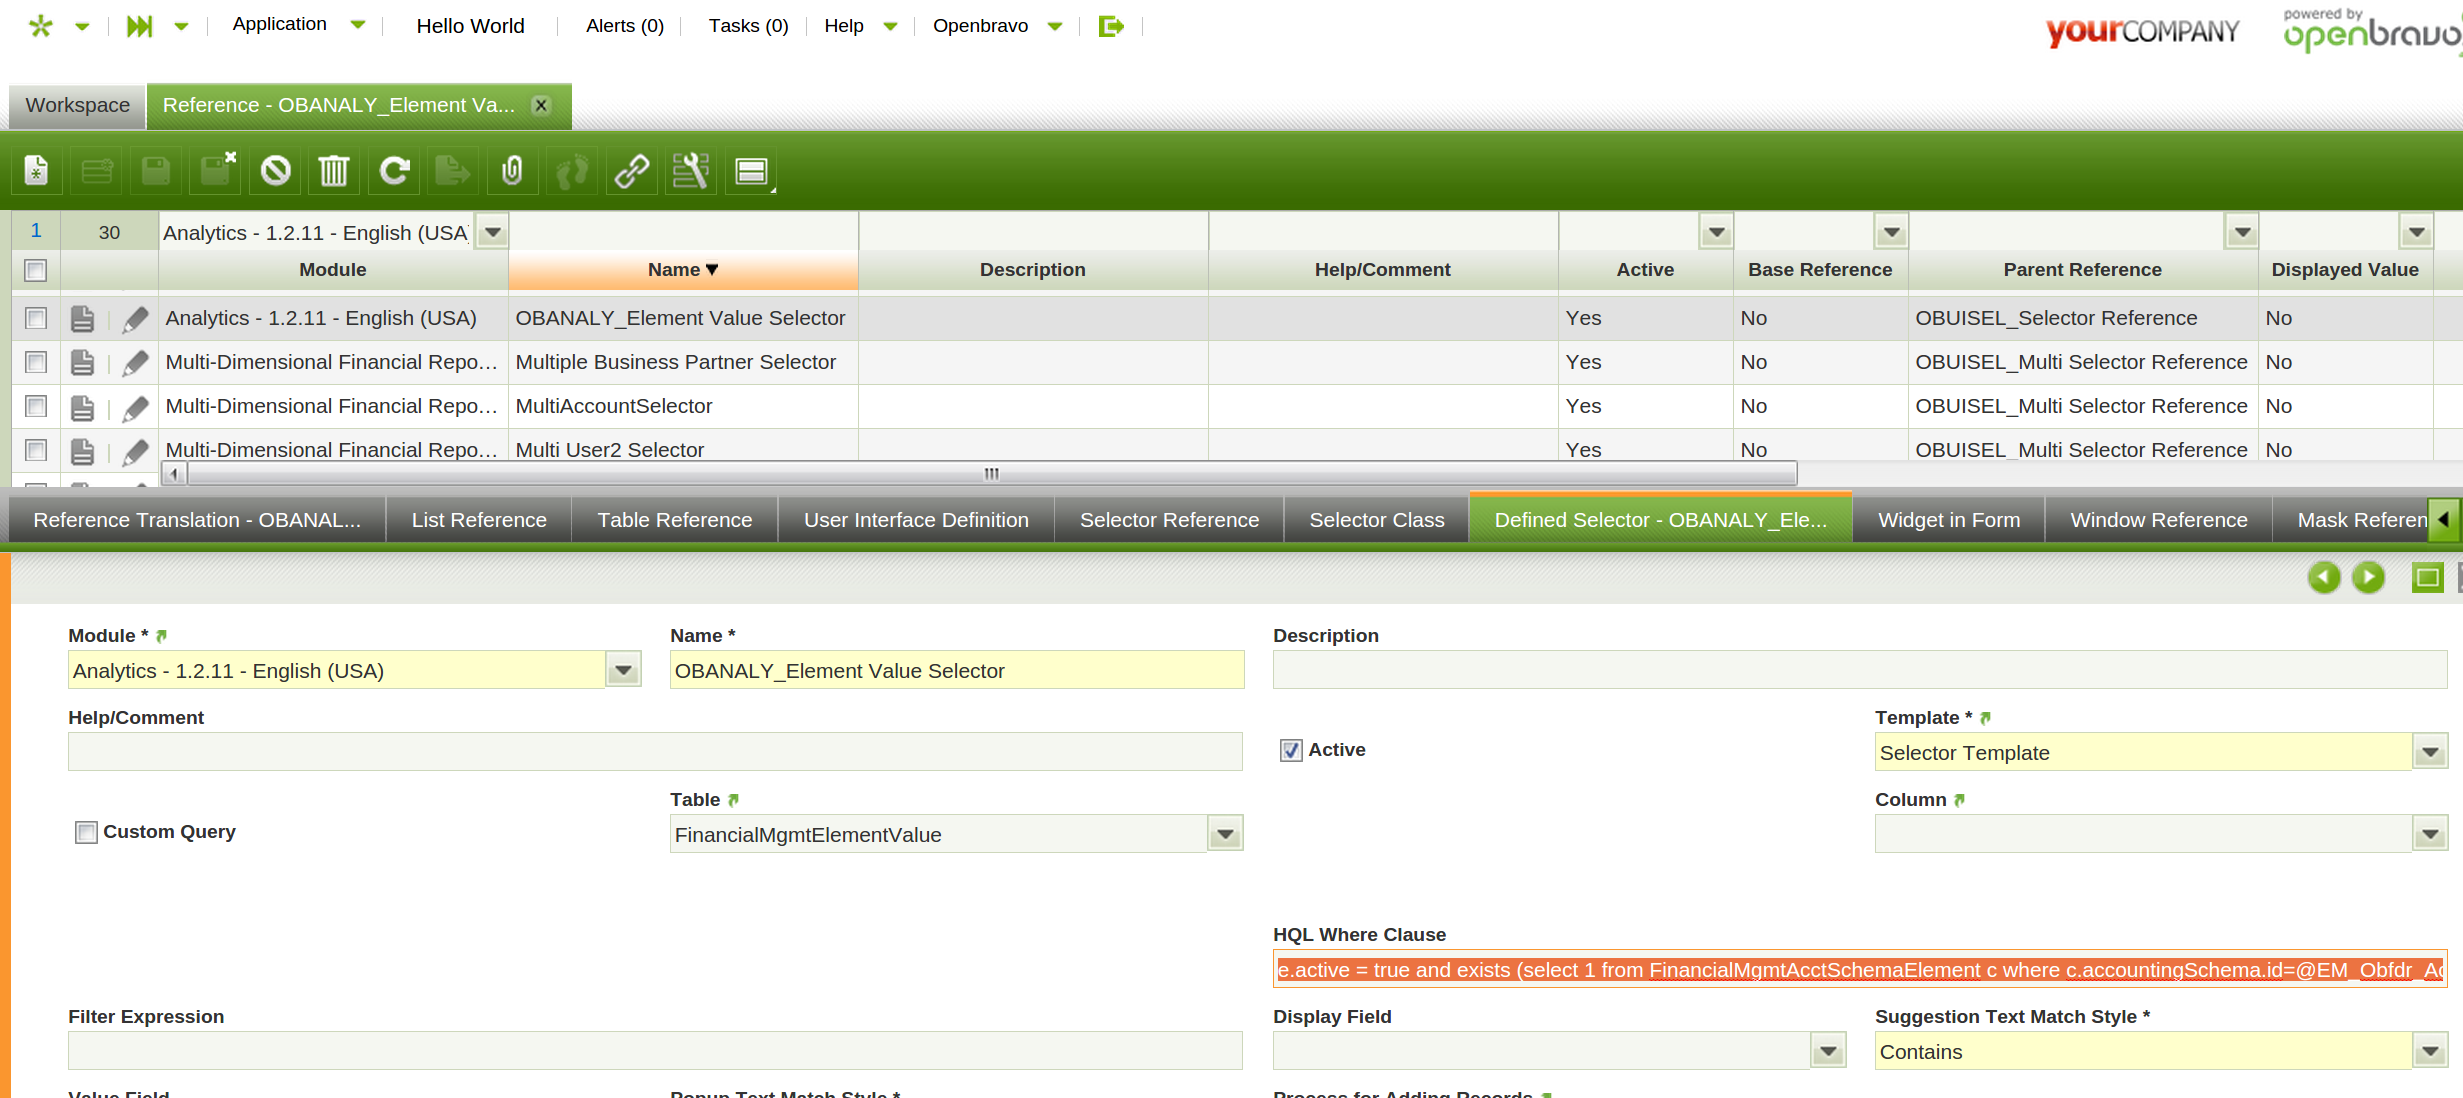Click the pencil edit icon on MultiAccountSelector row

[135, 407]
